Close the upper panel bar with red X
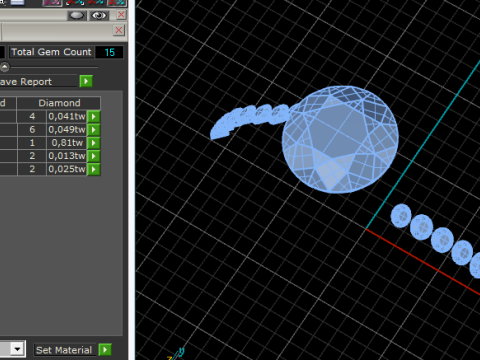480x360 pixels. pos(121,15)
